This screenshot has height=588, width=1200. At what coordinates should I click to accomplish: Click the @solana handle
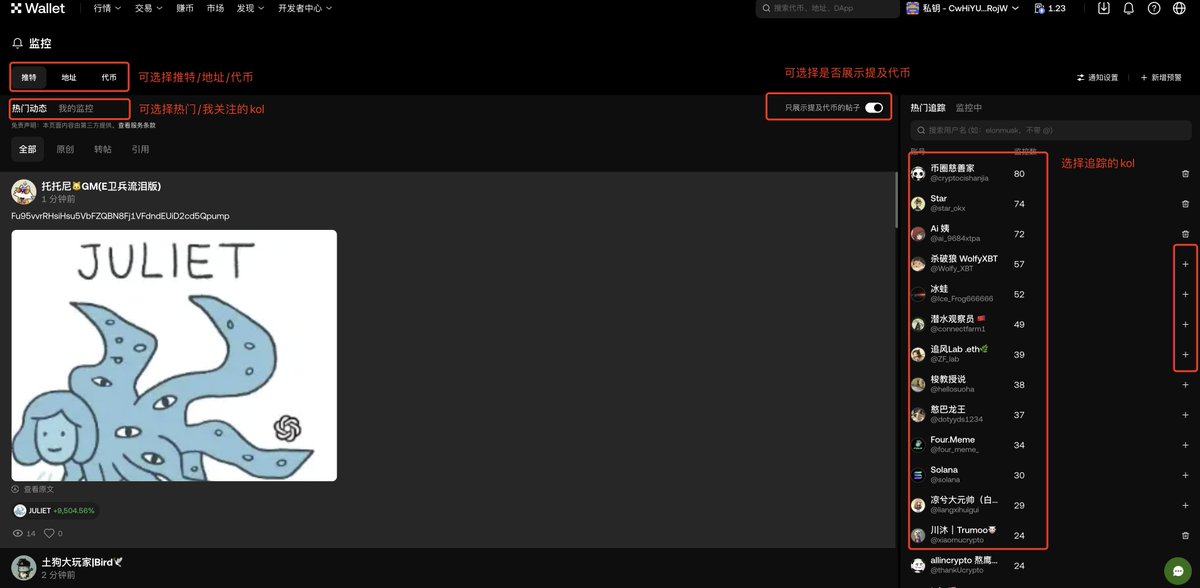(x=945, y=479)
